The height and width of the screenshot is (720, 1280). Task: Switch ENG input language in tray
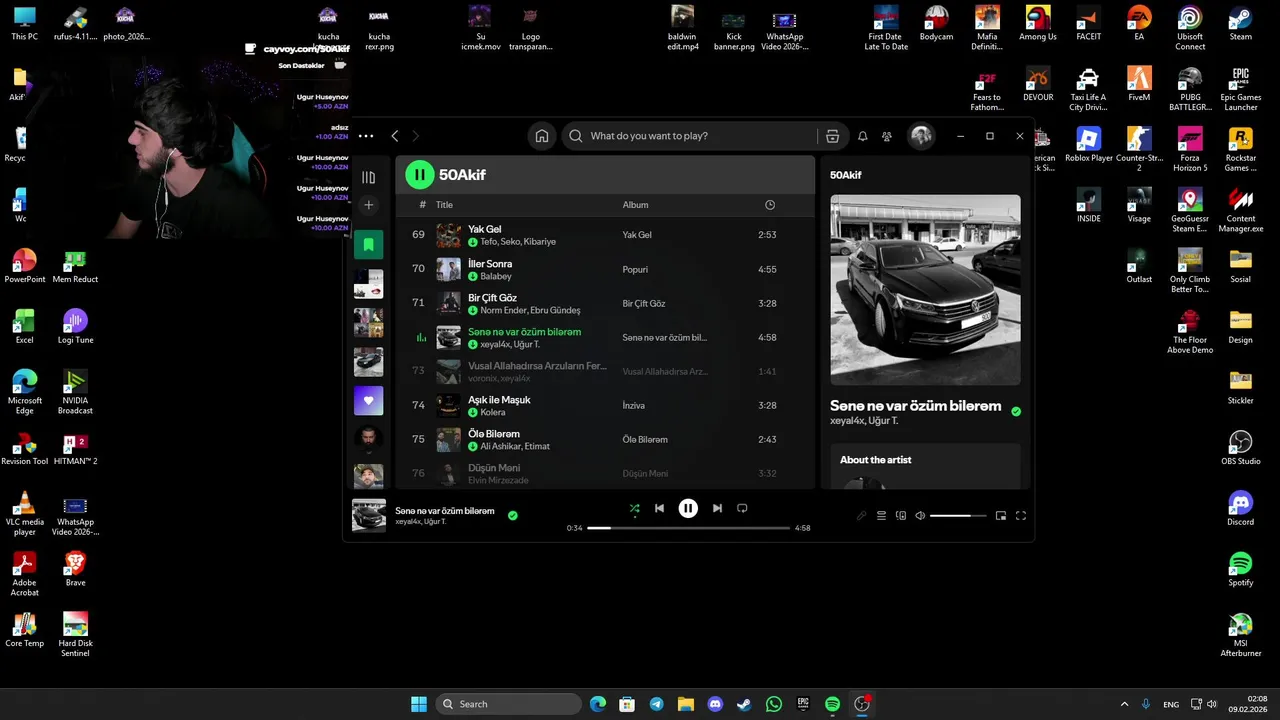pos(1171,704)
